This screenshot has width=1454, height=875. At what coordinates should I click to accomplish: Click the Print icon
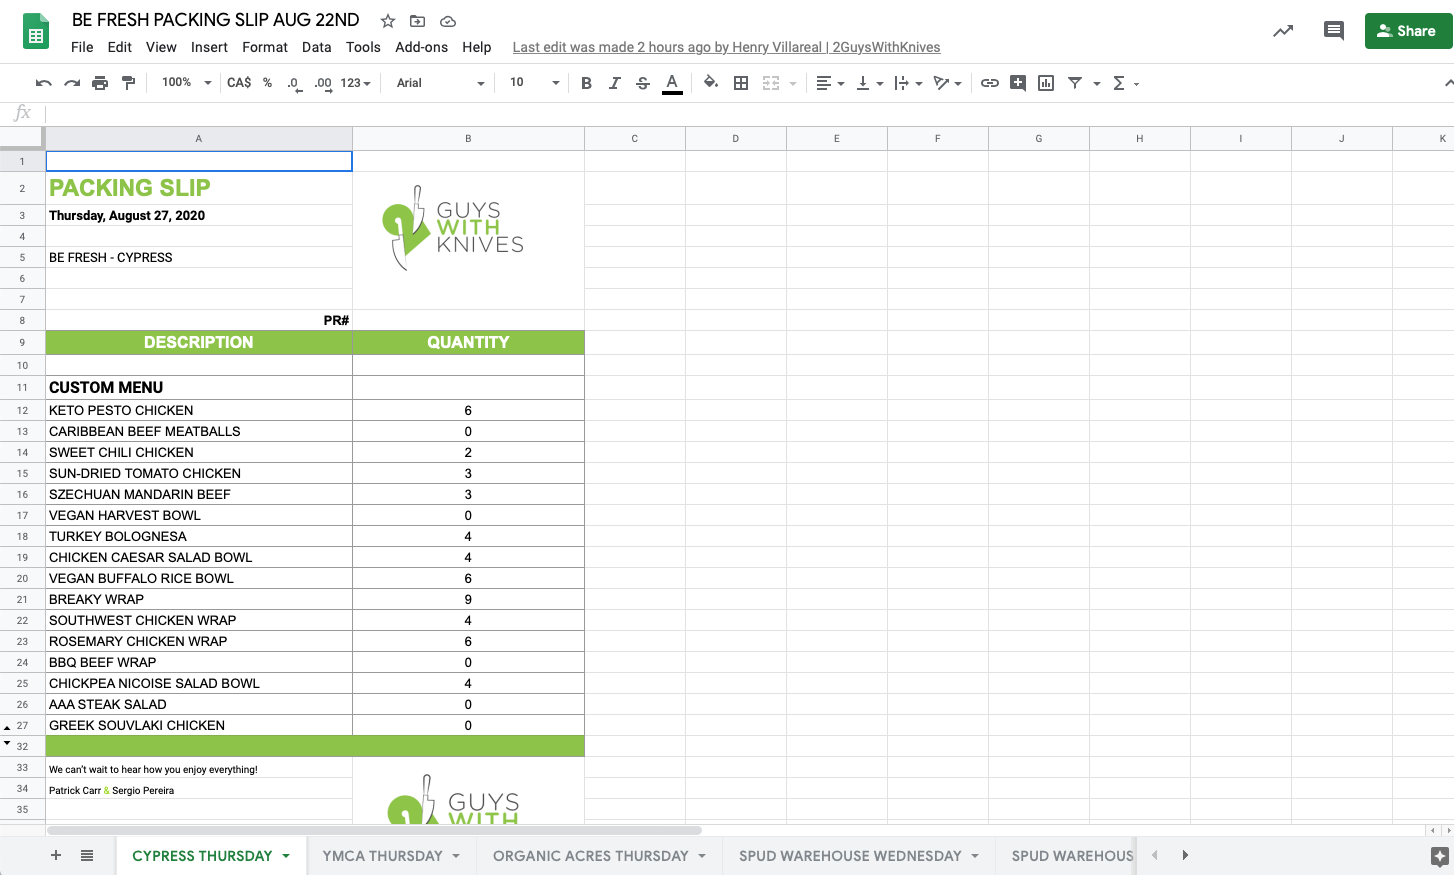tap(100, 83)
